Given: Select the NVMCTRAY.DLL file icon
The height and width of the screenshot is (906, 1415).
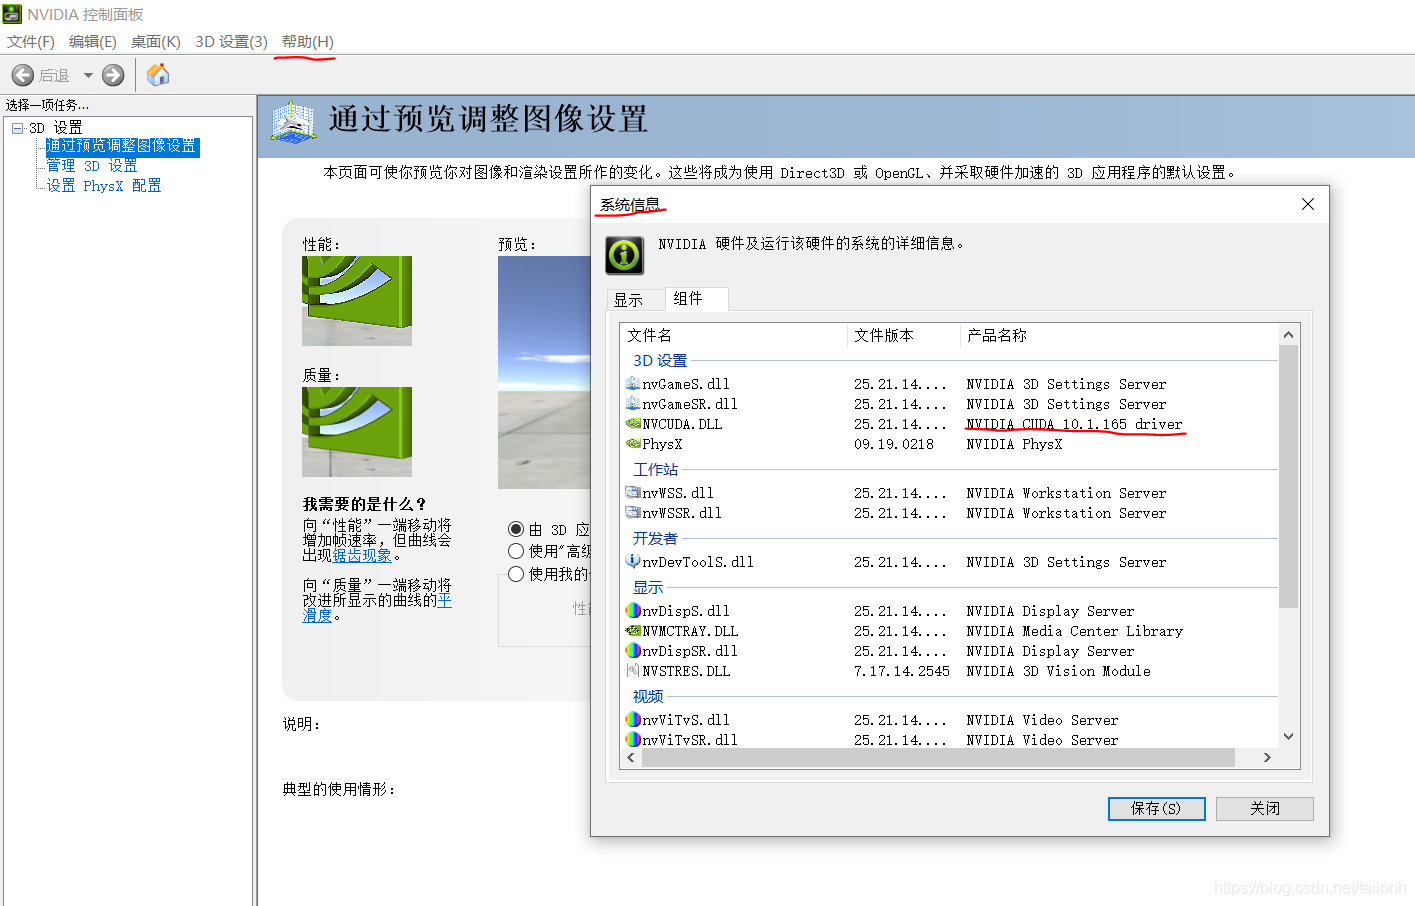Looking at the screenshot, I should click(x=632, y=630).
